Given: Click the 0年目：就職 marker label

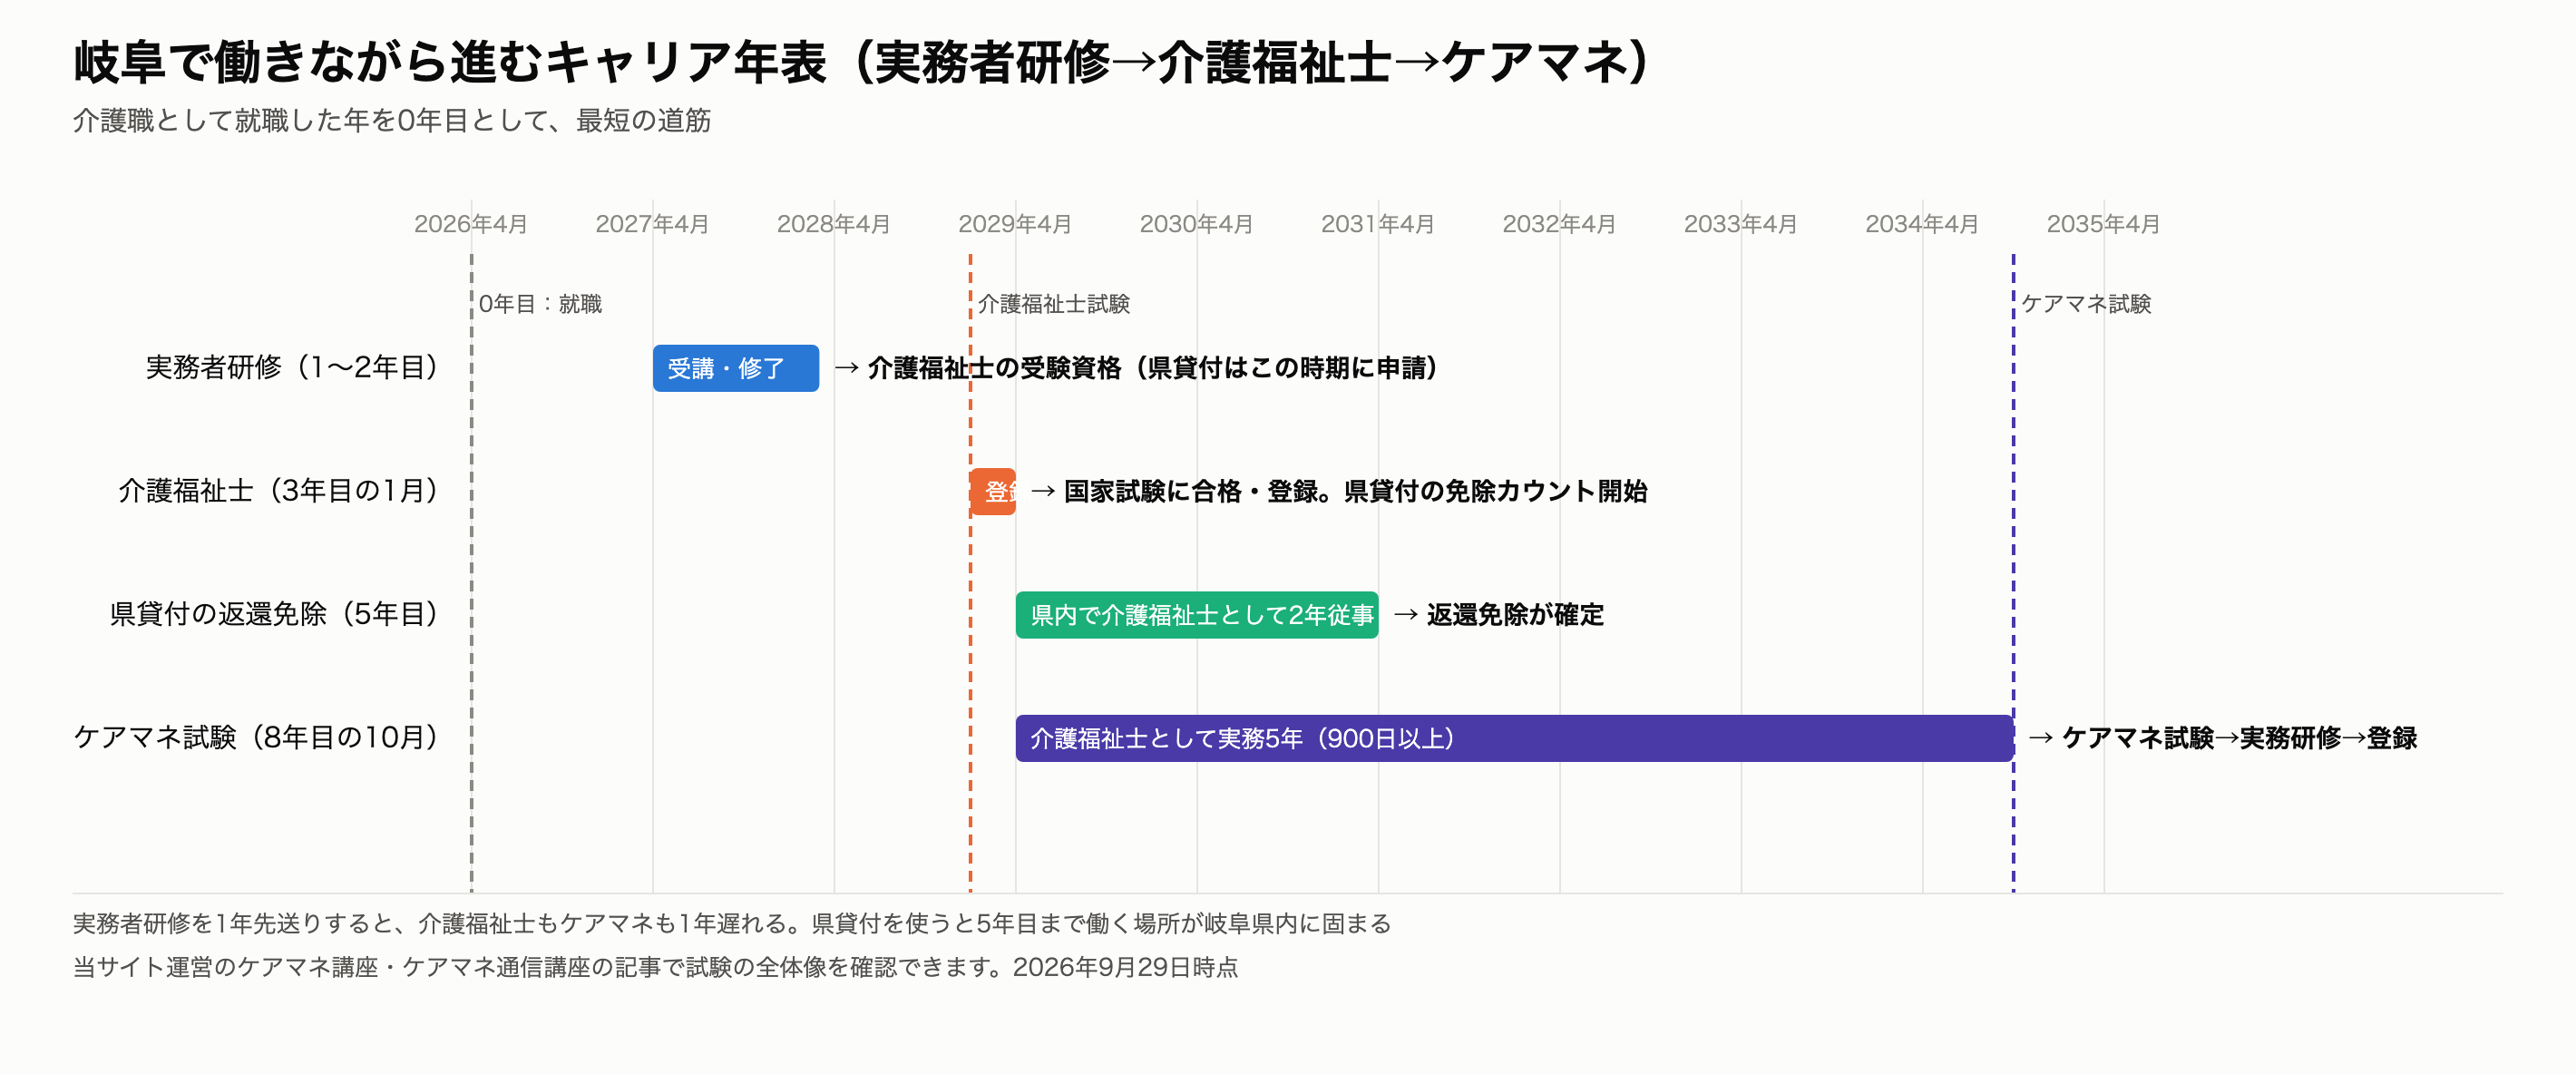Looking at the screenshot, I should [540, 304].
